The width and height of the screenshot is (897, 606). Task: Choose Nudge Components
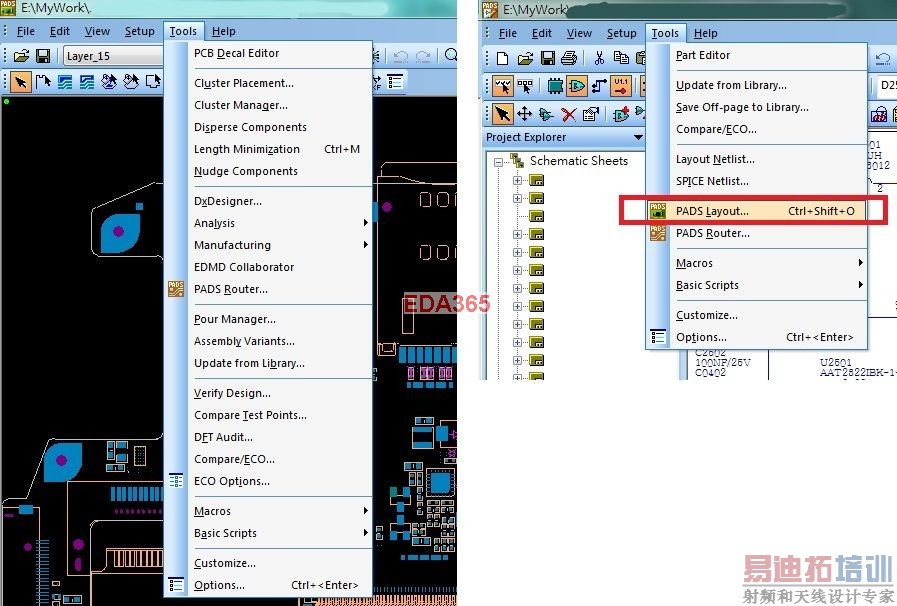pyautogui.click(x=245, y=171)
